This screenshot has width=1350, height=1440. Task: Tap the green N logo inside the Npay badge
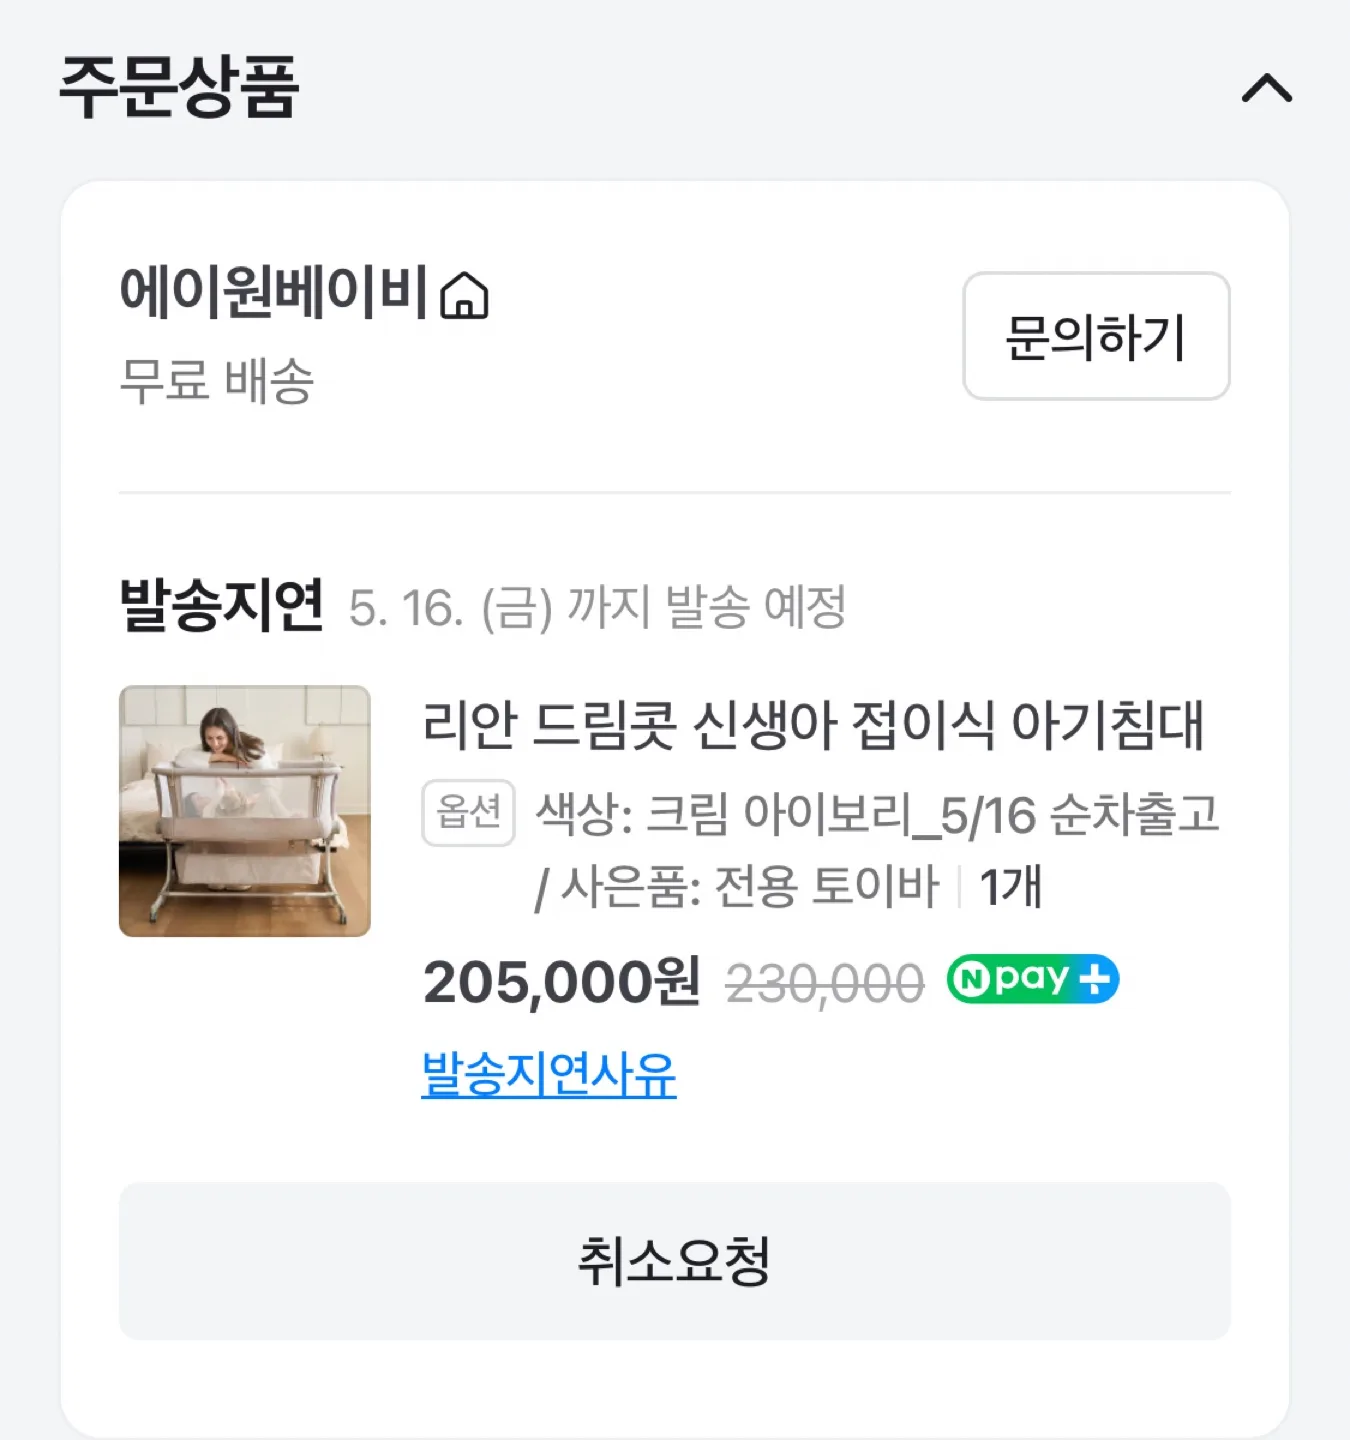968,979
